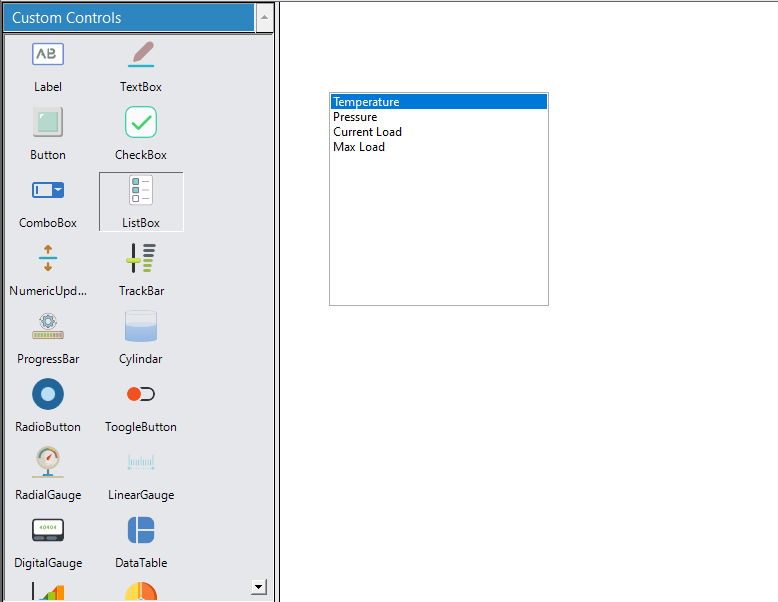Pick the bar chart control icon
The width and height of the screenshot is (778, 602).
pos(48,591)
